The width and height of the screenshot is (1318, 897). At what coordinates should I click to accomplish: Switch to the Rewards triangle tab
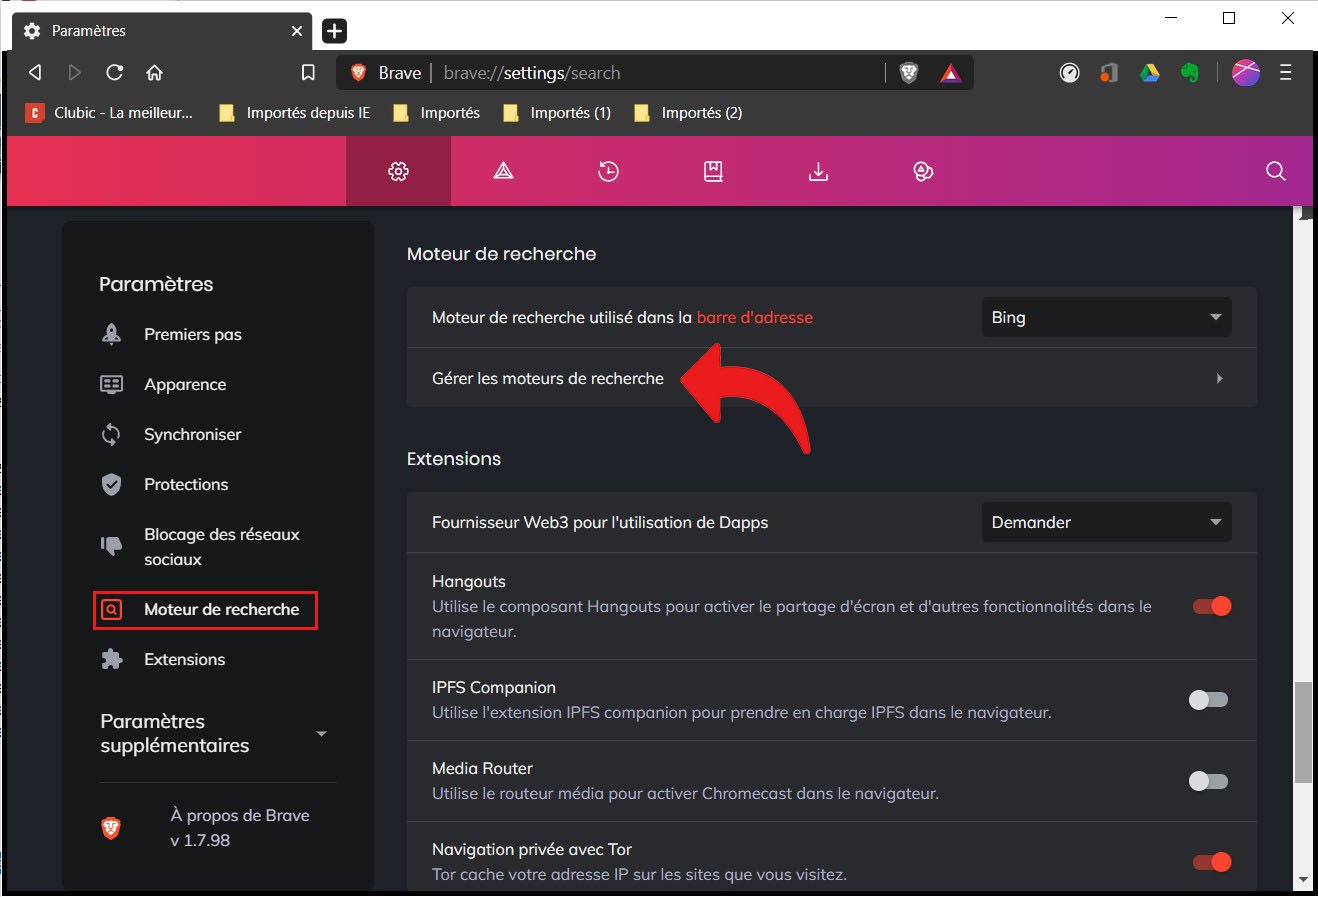click(503, 171)
